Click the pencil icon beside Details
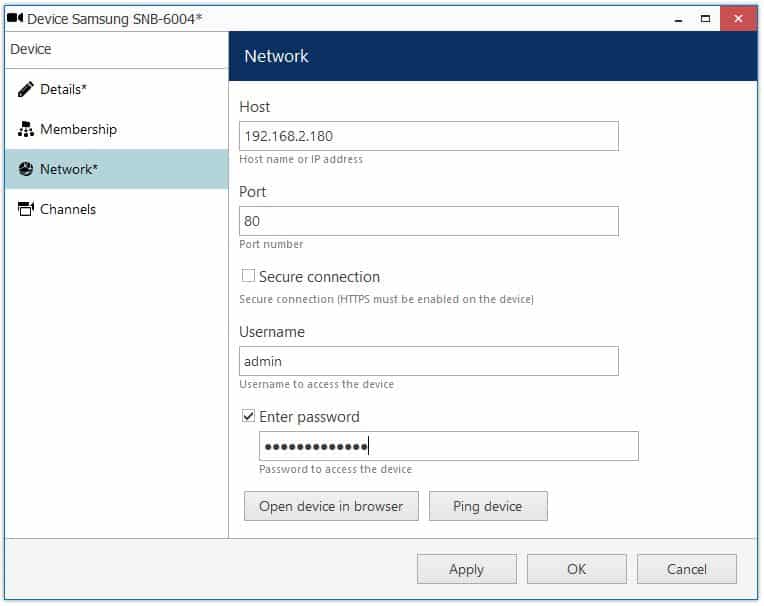Image resolution: width=764 pixels, height=606 pixels. coord(26,89)
